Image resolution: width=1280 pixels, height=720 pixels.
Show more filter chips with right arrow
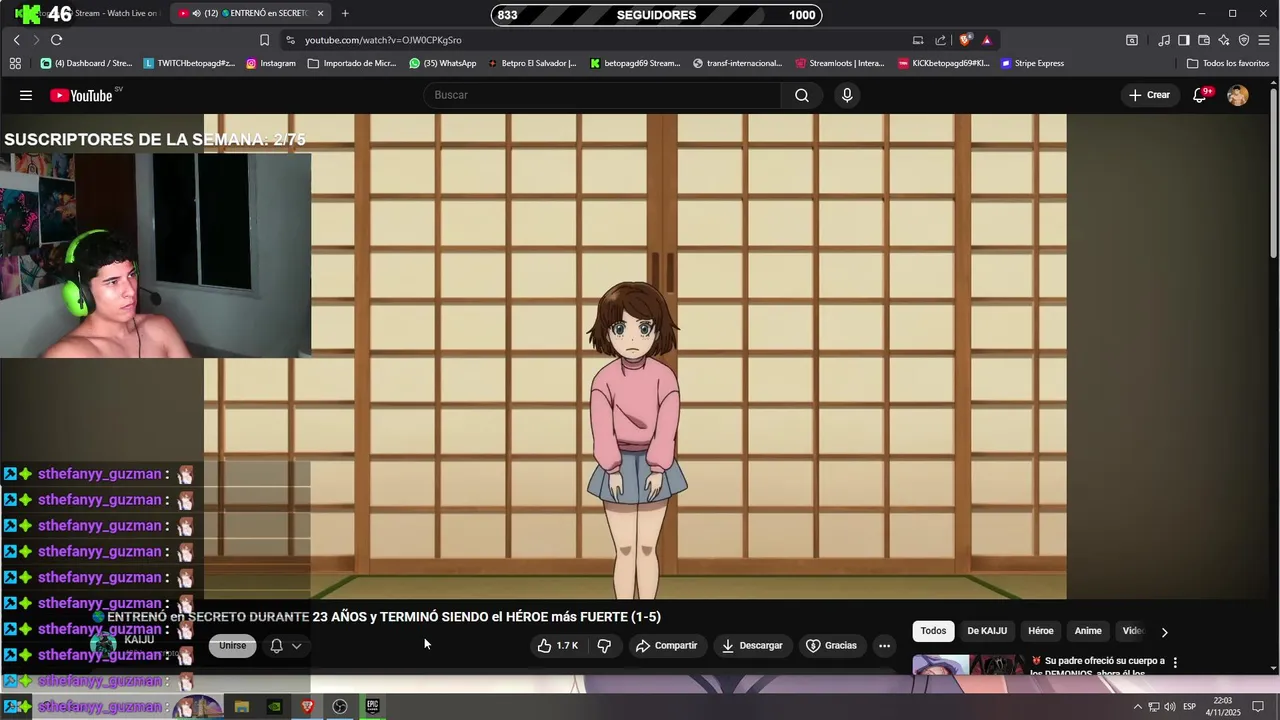click(1164, 632)
